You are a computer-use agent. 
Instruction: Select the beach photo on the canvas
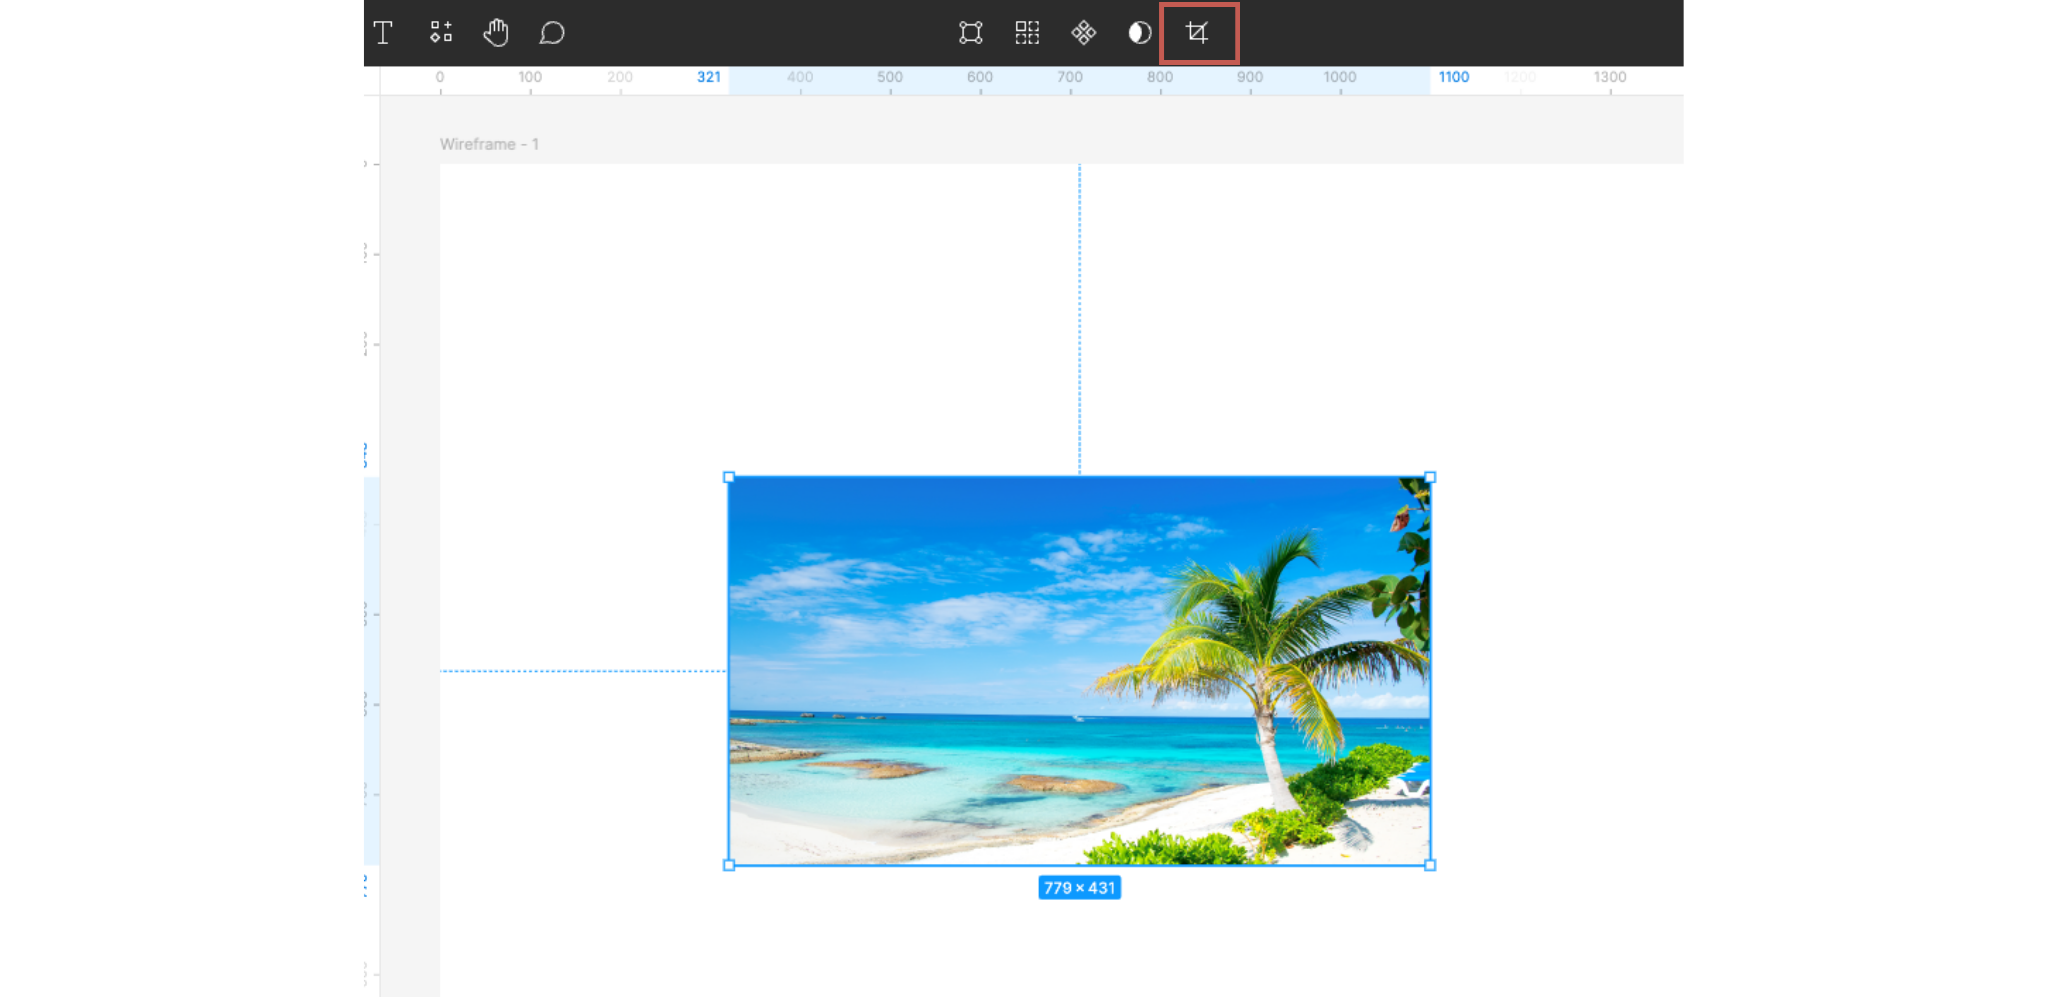[1080, 670]
